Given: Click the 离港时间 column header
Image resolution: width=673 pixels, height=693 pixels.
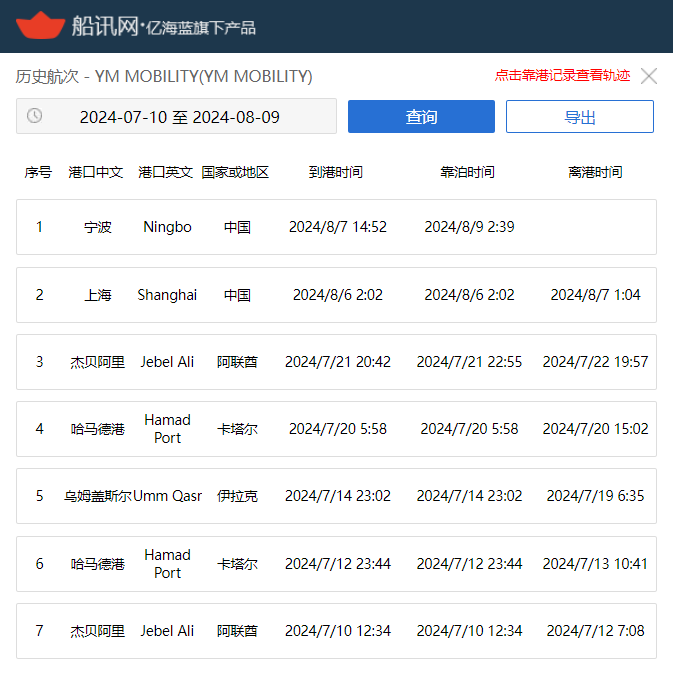Looking at the screenshot, I should [595, 172].
